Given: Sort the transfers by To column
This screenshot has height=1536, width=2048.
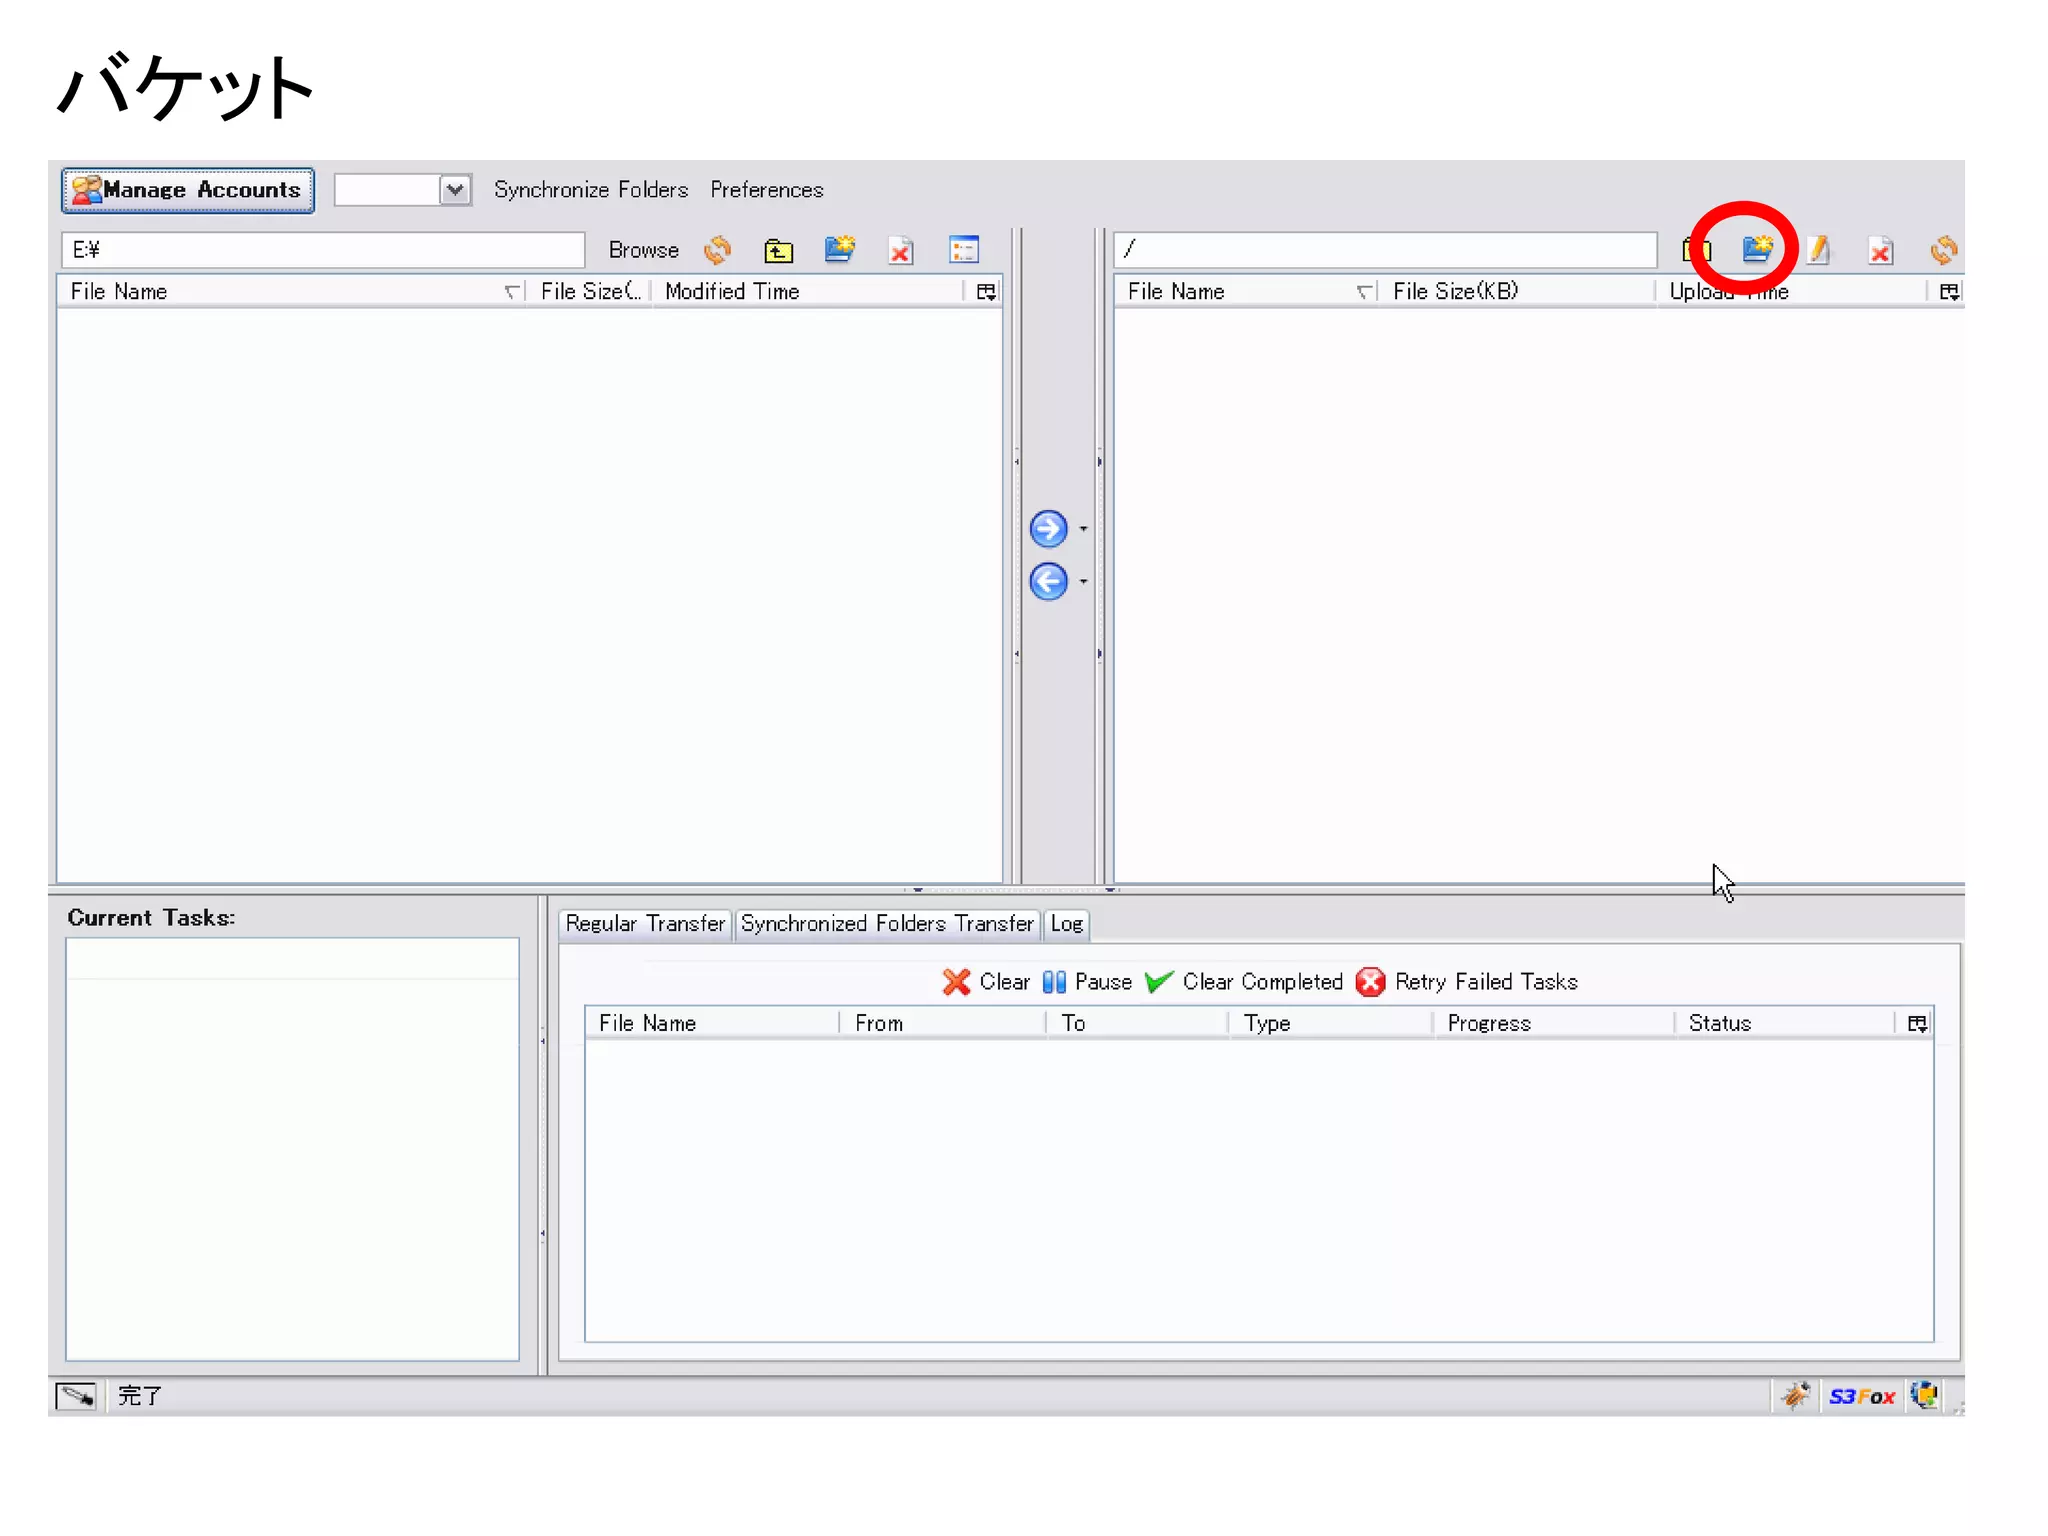Looking at the screenshot, I should (x=1137, y=1024).
